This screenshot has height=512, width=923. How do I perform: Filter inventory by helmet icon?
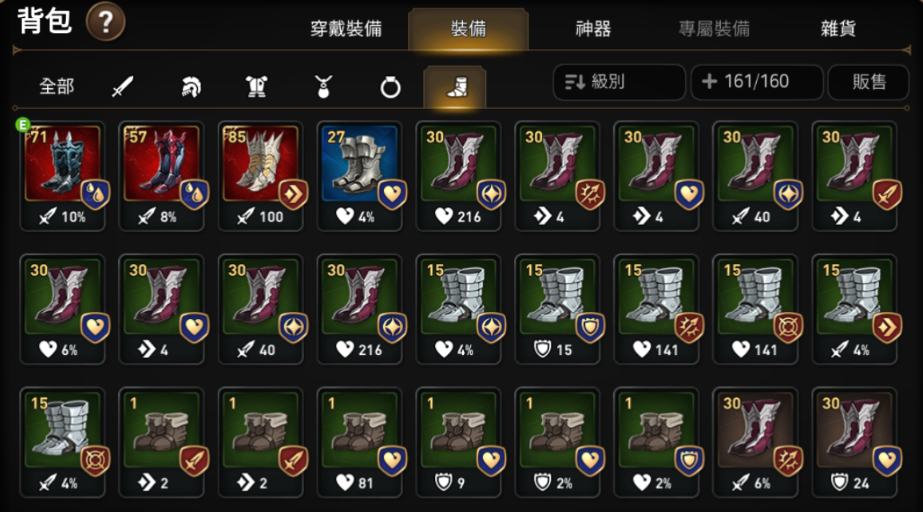[x=190, y=87]
